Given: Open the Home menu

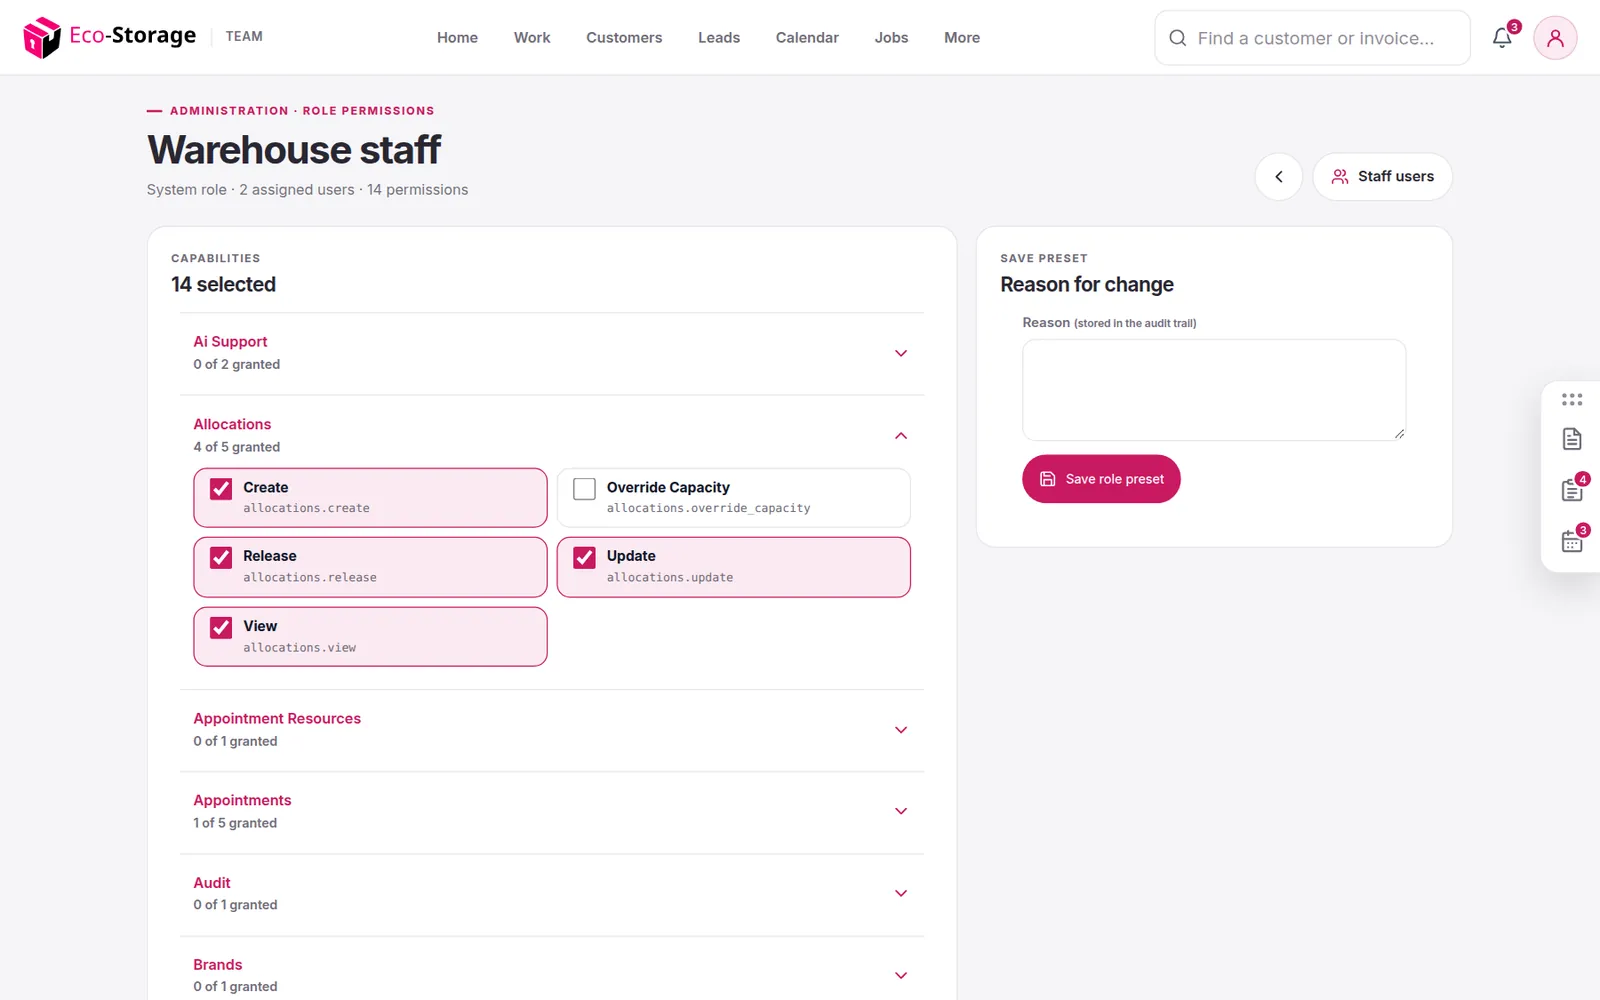Looking at the screenshot, I should click(x=457, y=38).
